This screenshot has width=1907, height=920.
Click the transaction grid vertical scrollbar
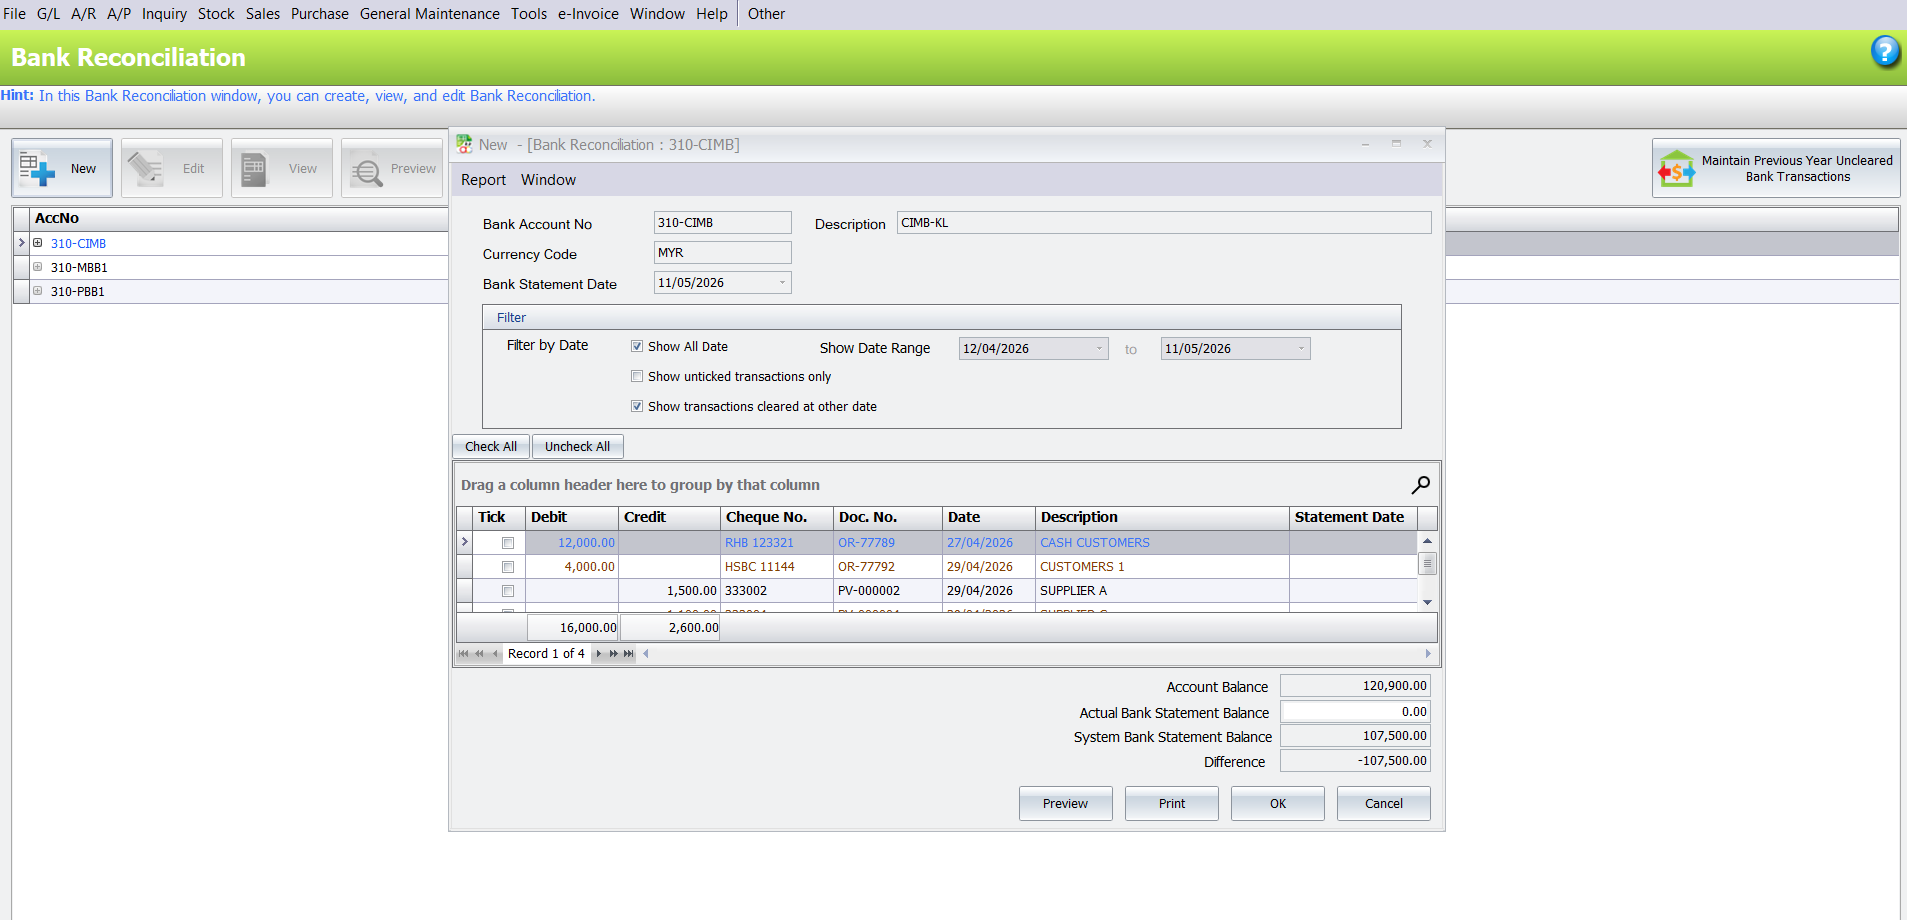1428,571
